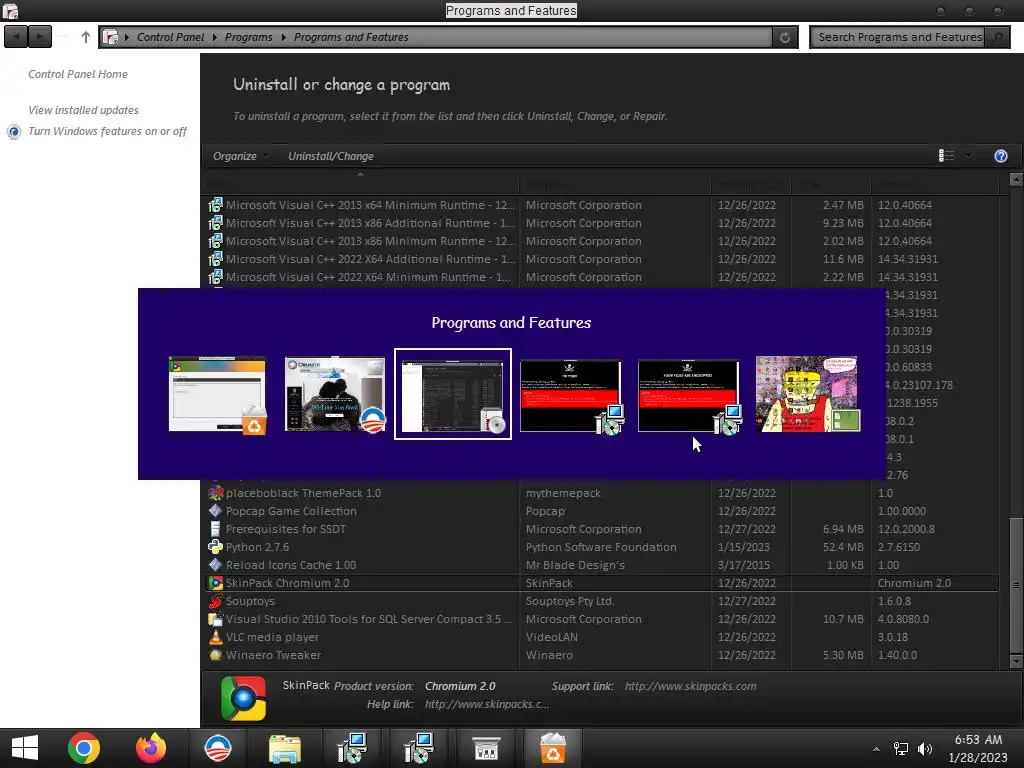This screenshot has width=1024, height=768.
Task: Click Uninstall/Change in the toolbar
Action: point(331,156)
